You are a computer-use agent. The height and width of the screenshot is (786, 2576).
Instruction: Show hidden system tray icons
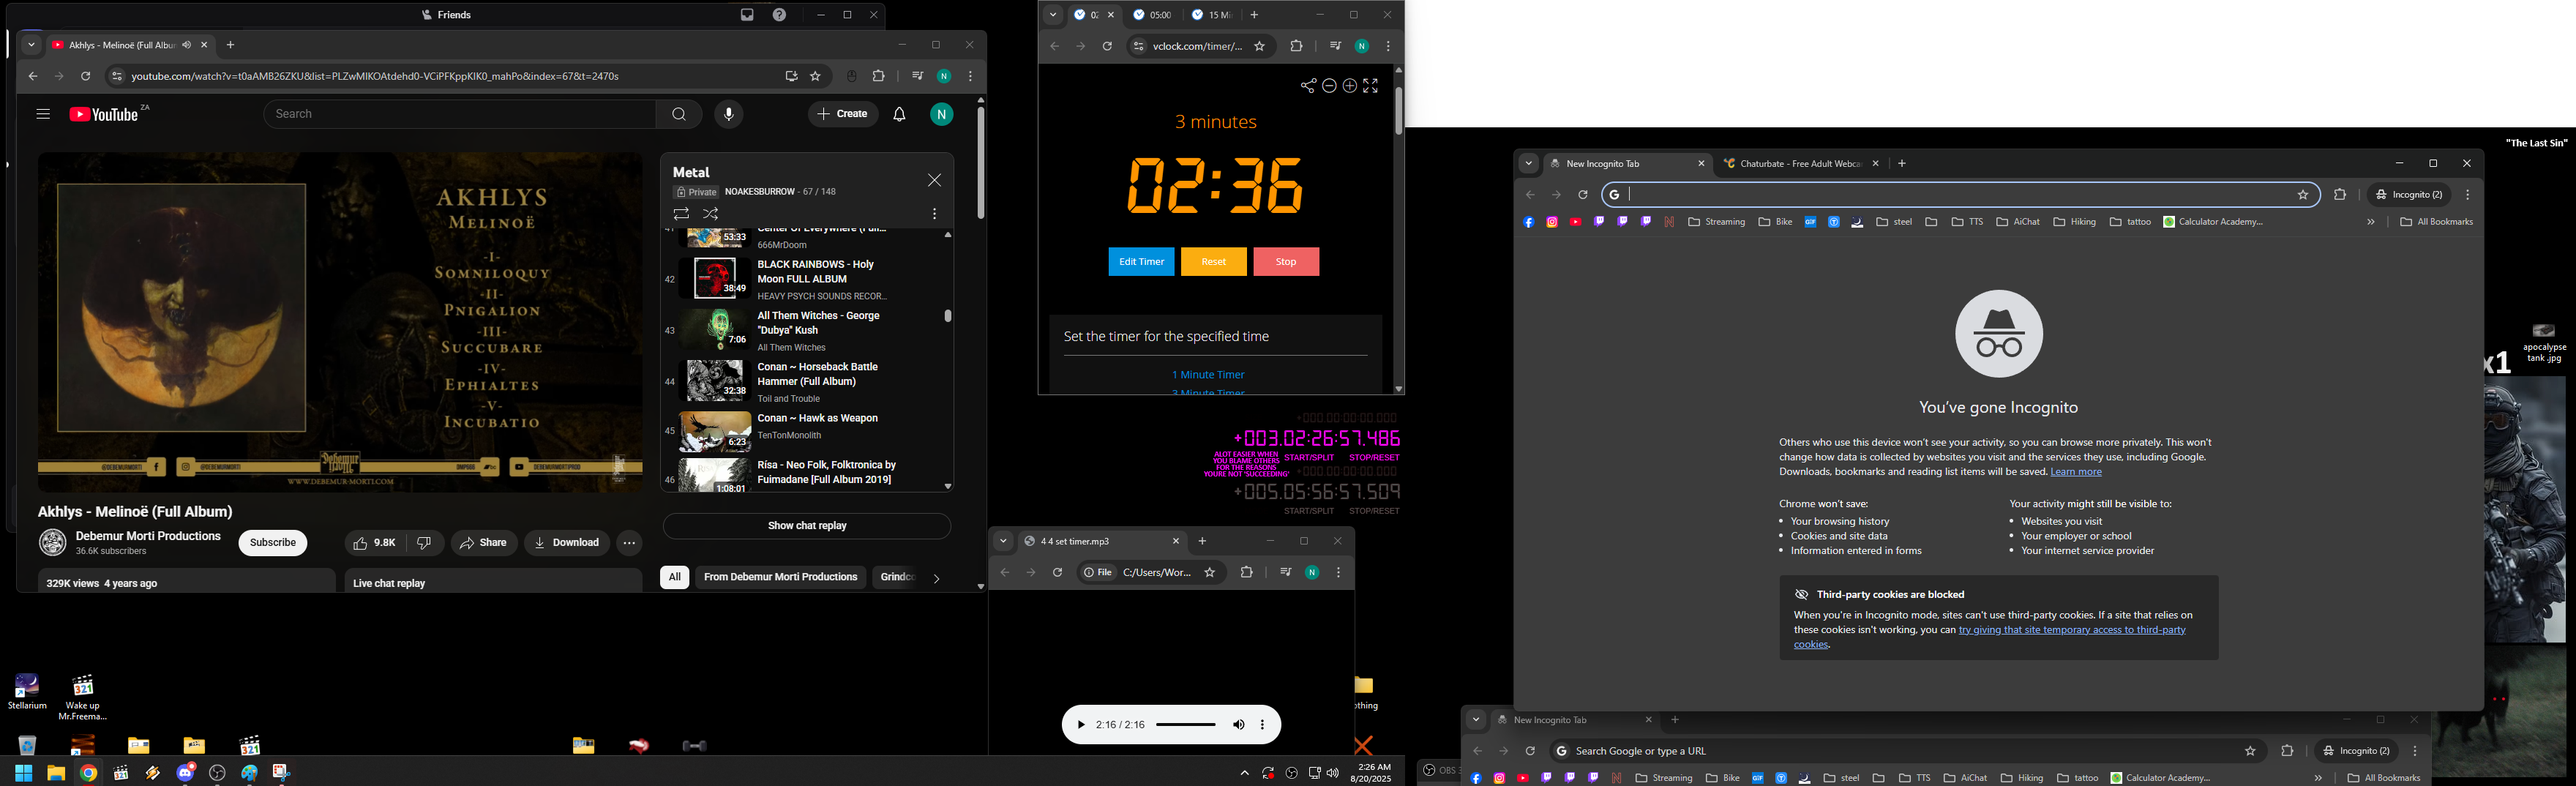(x=1244, y=773)
